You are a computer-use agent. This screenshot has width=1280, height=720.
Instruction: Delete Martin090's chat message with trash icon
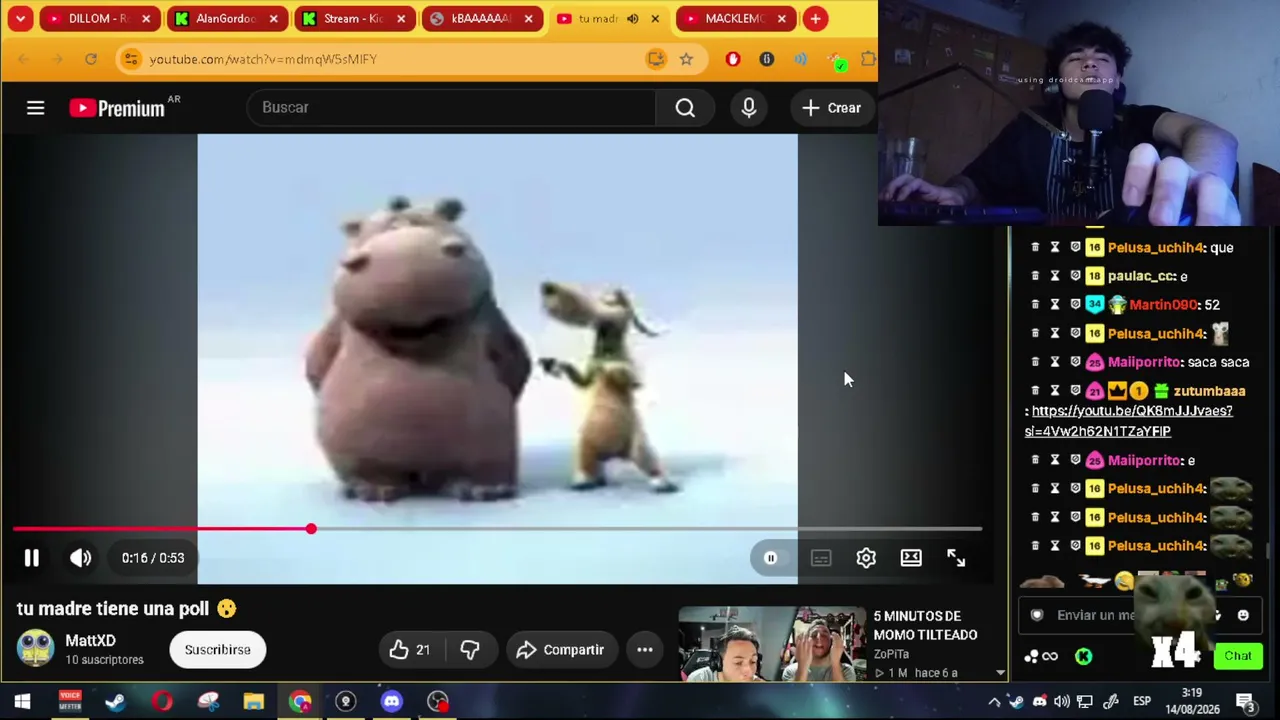pyautogui.click(x=1035, y=304)
